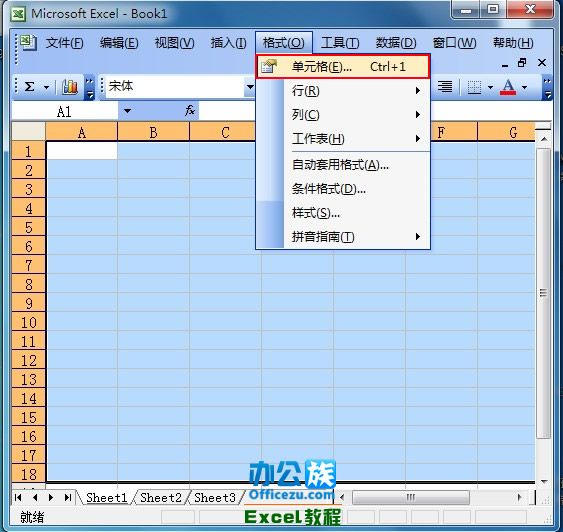
Task: Expand the AutoSum dropdown arrow
Action: 46,87
